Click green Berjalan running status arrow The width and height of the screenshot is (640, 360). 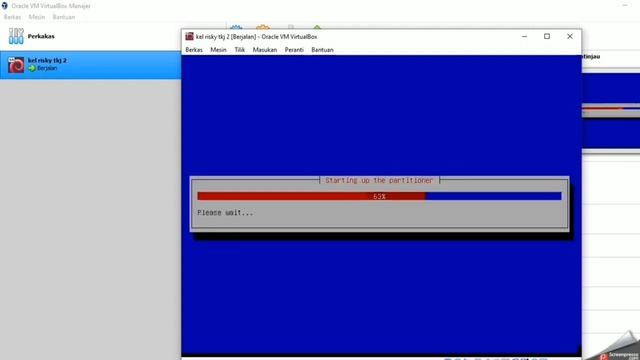coord(32,69)
